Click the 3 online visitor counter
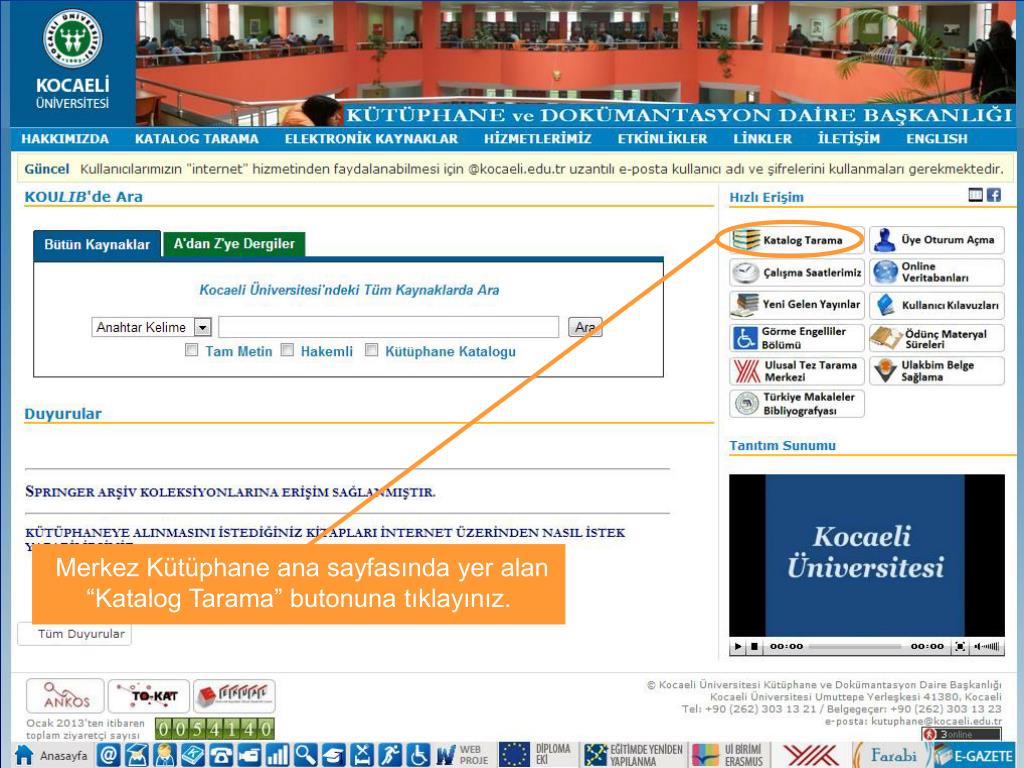This screenshot has height=768, width=1024. pyautogui.click(x=961, y=735)
